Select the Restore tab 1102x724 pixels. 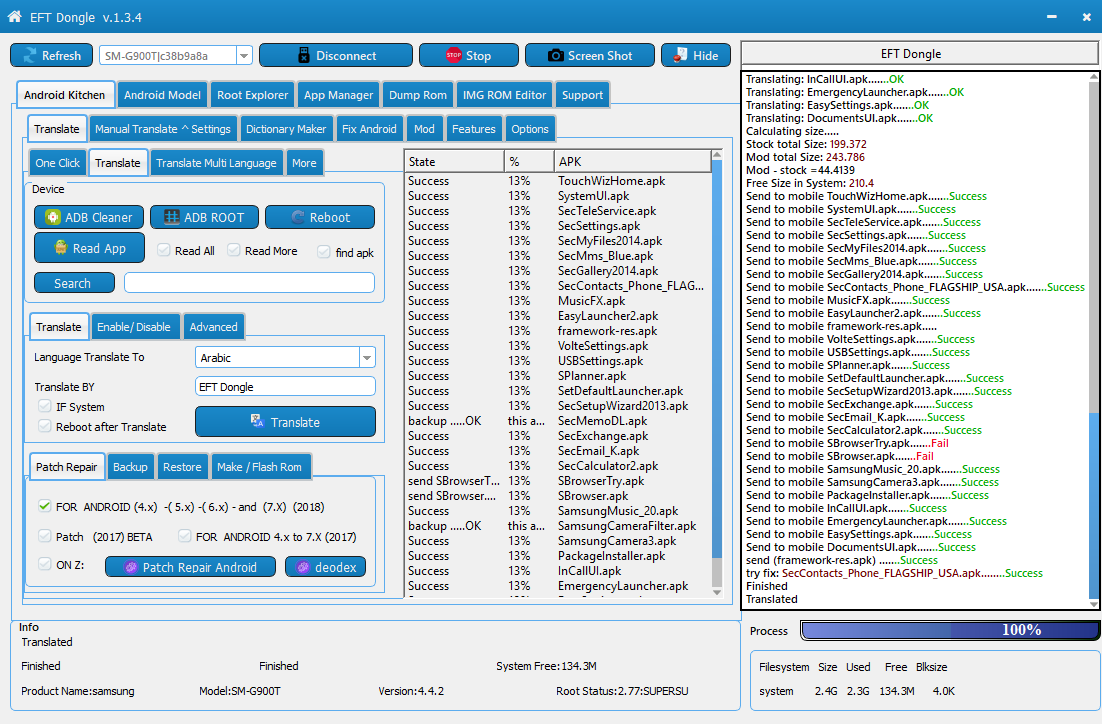pyautogui.click(x=182, y=467)
